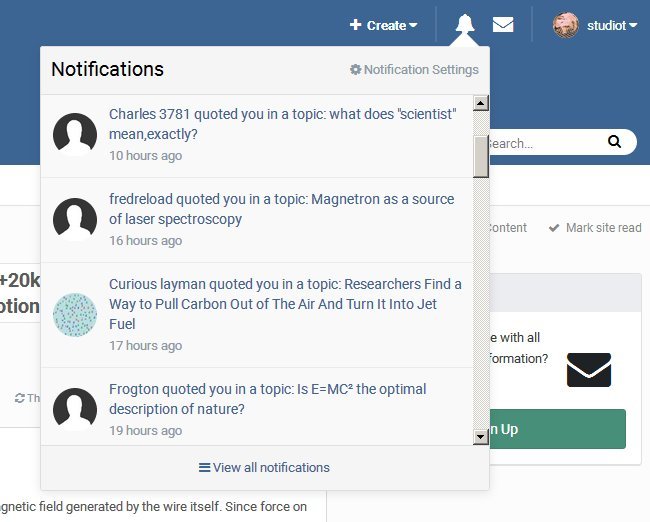
Task: Click the green Sign Up button
Action: pos(558,429)
